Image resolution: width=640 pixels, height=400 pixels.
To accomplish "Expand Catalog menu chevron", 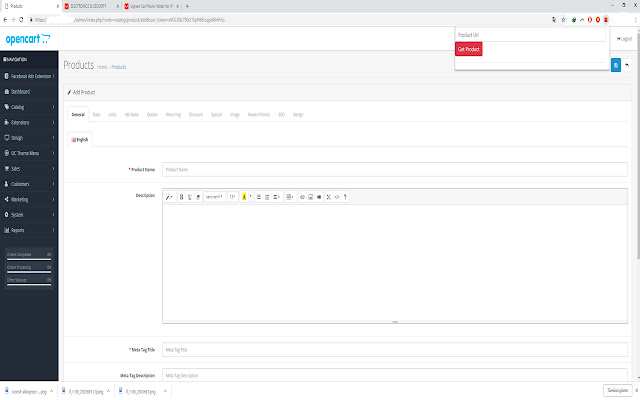I will coord(53,107).
